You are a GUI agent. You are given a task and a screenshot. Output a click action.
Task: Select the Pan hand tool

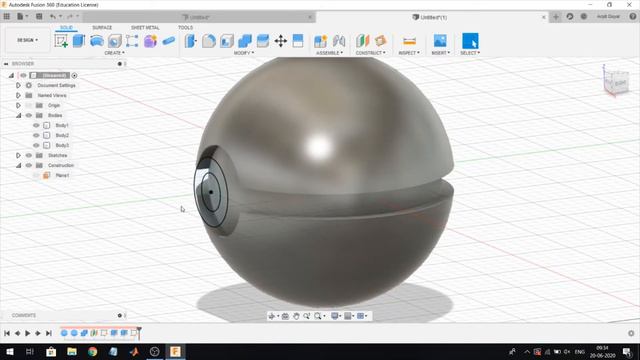(296, 316)
